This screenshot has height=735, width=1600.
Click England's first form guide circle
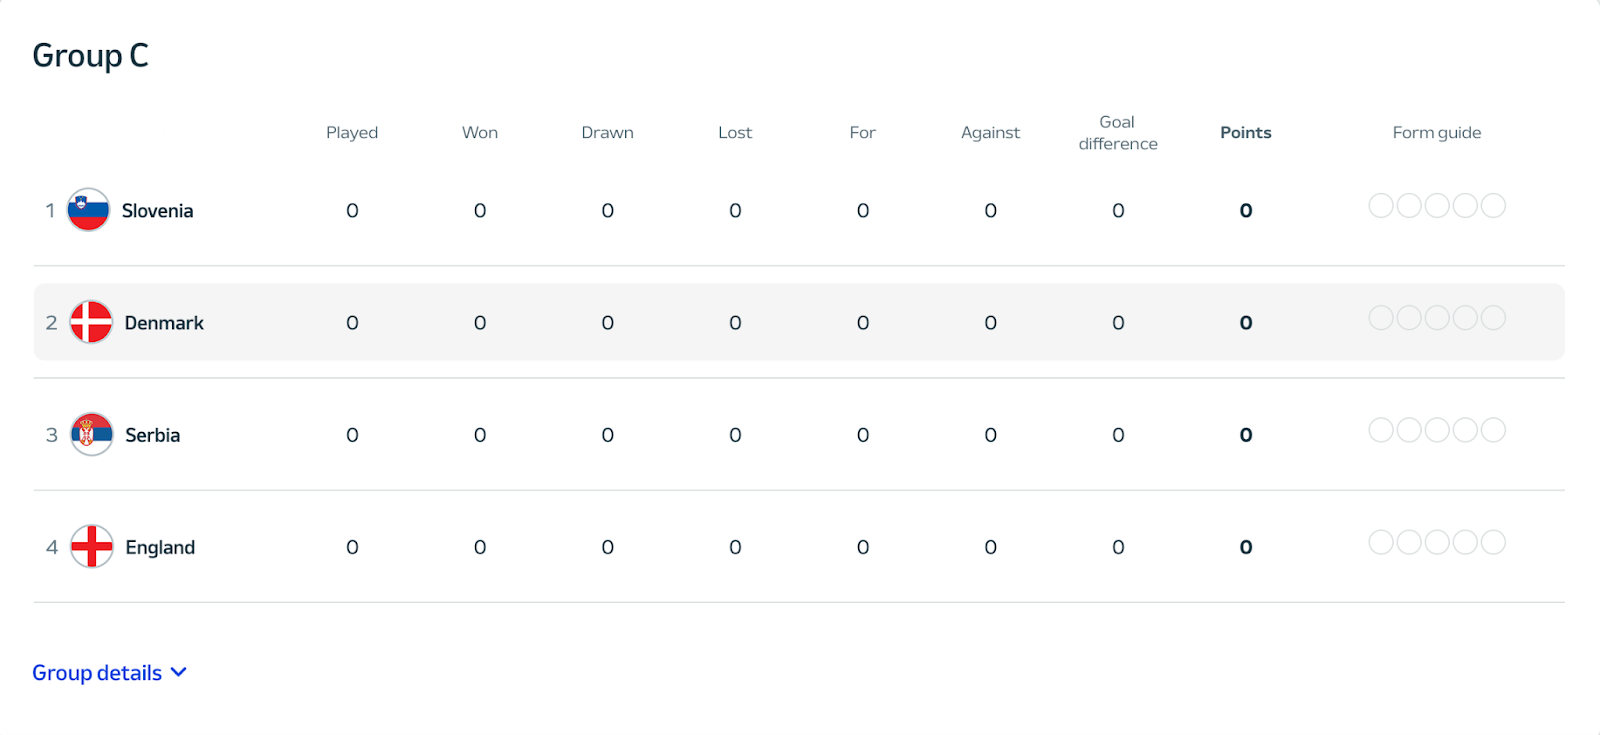1381,542
